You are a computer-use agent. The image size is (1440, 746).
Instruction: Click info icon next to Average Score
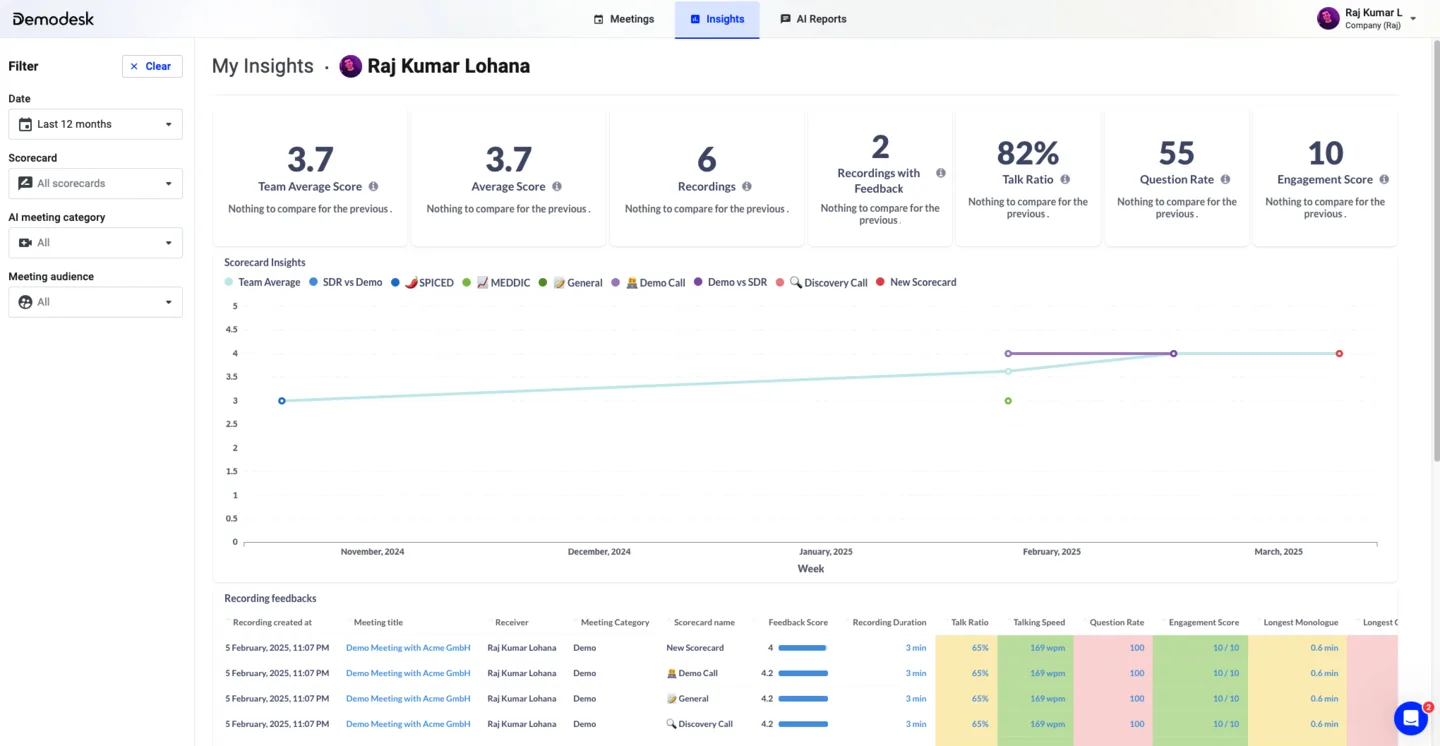557,186
